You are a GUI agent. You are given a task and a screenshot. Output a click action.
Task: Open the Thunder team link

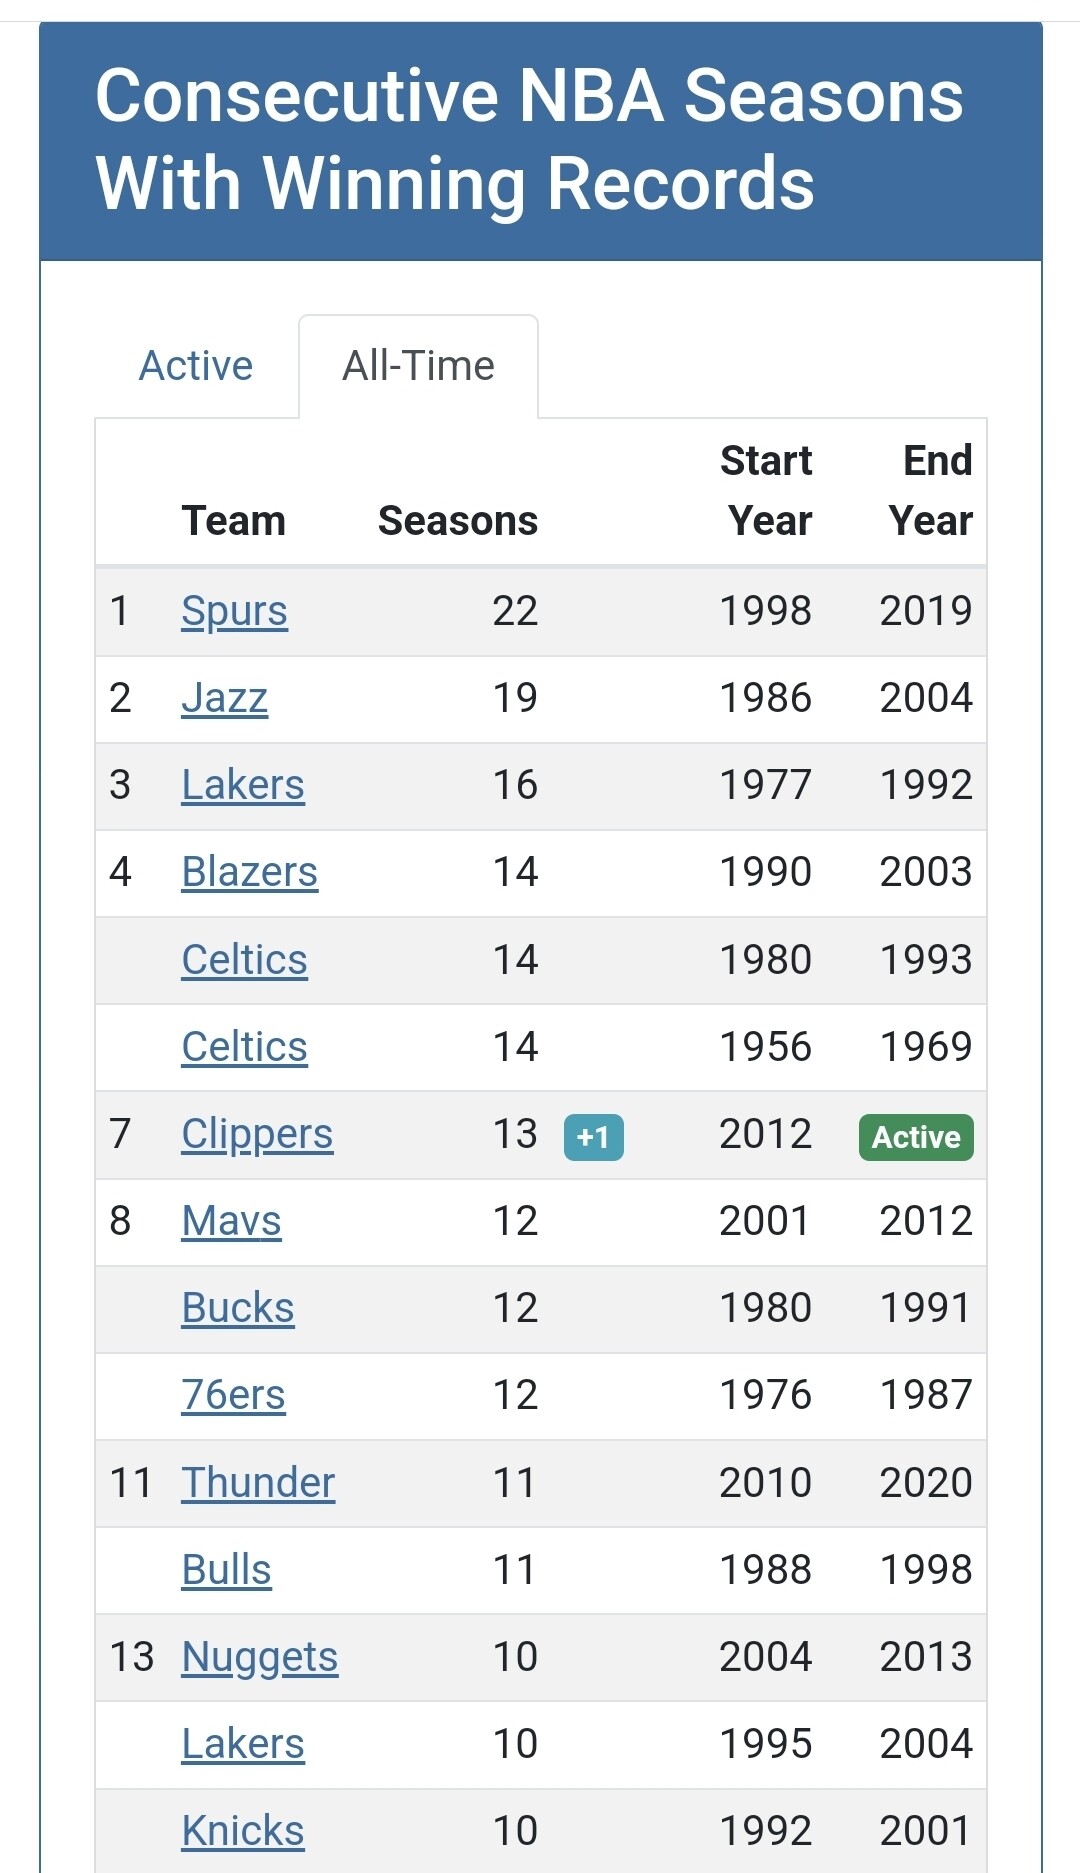point(258,1483)
